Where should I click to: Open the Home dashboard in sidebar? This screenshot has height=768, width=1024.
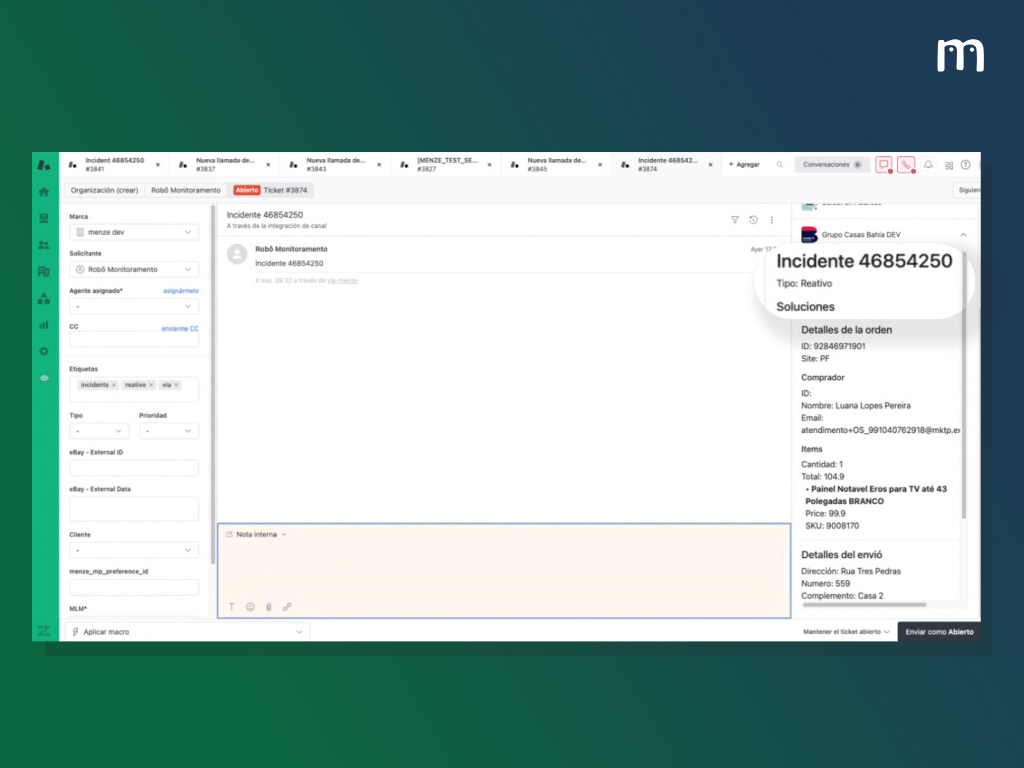(x=43, y=191)
